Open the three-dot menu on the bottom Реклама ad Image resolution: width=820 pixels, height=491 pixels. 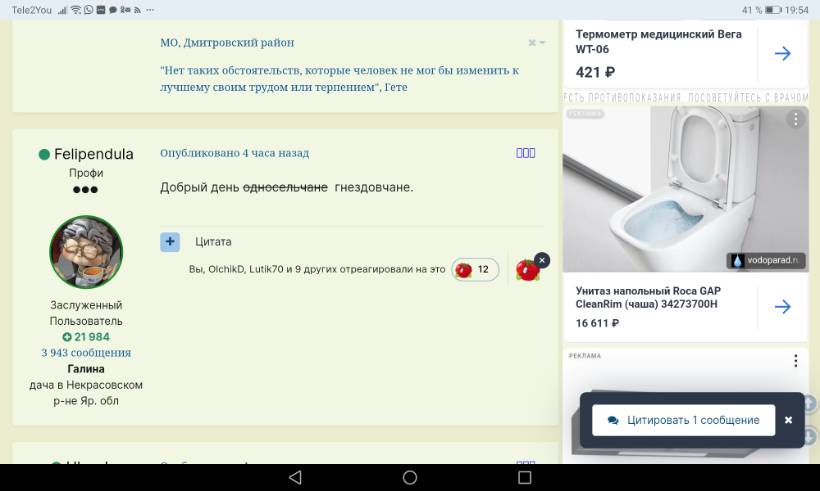click(x=795, y=361)
